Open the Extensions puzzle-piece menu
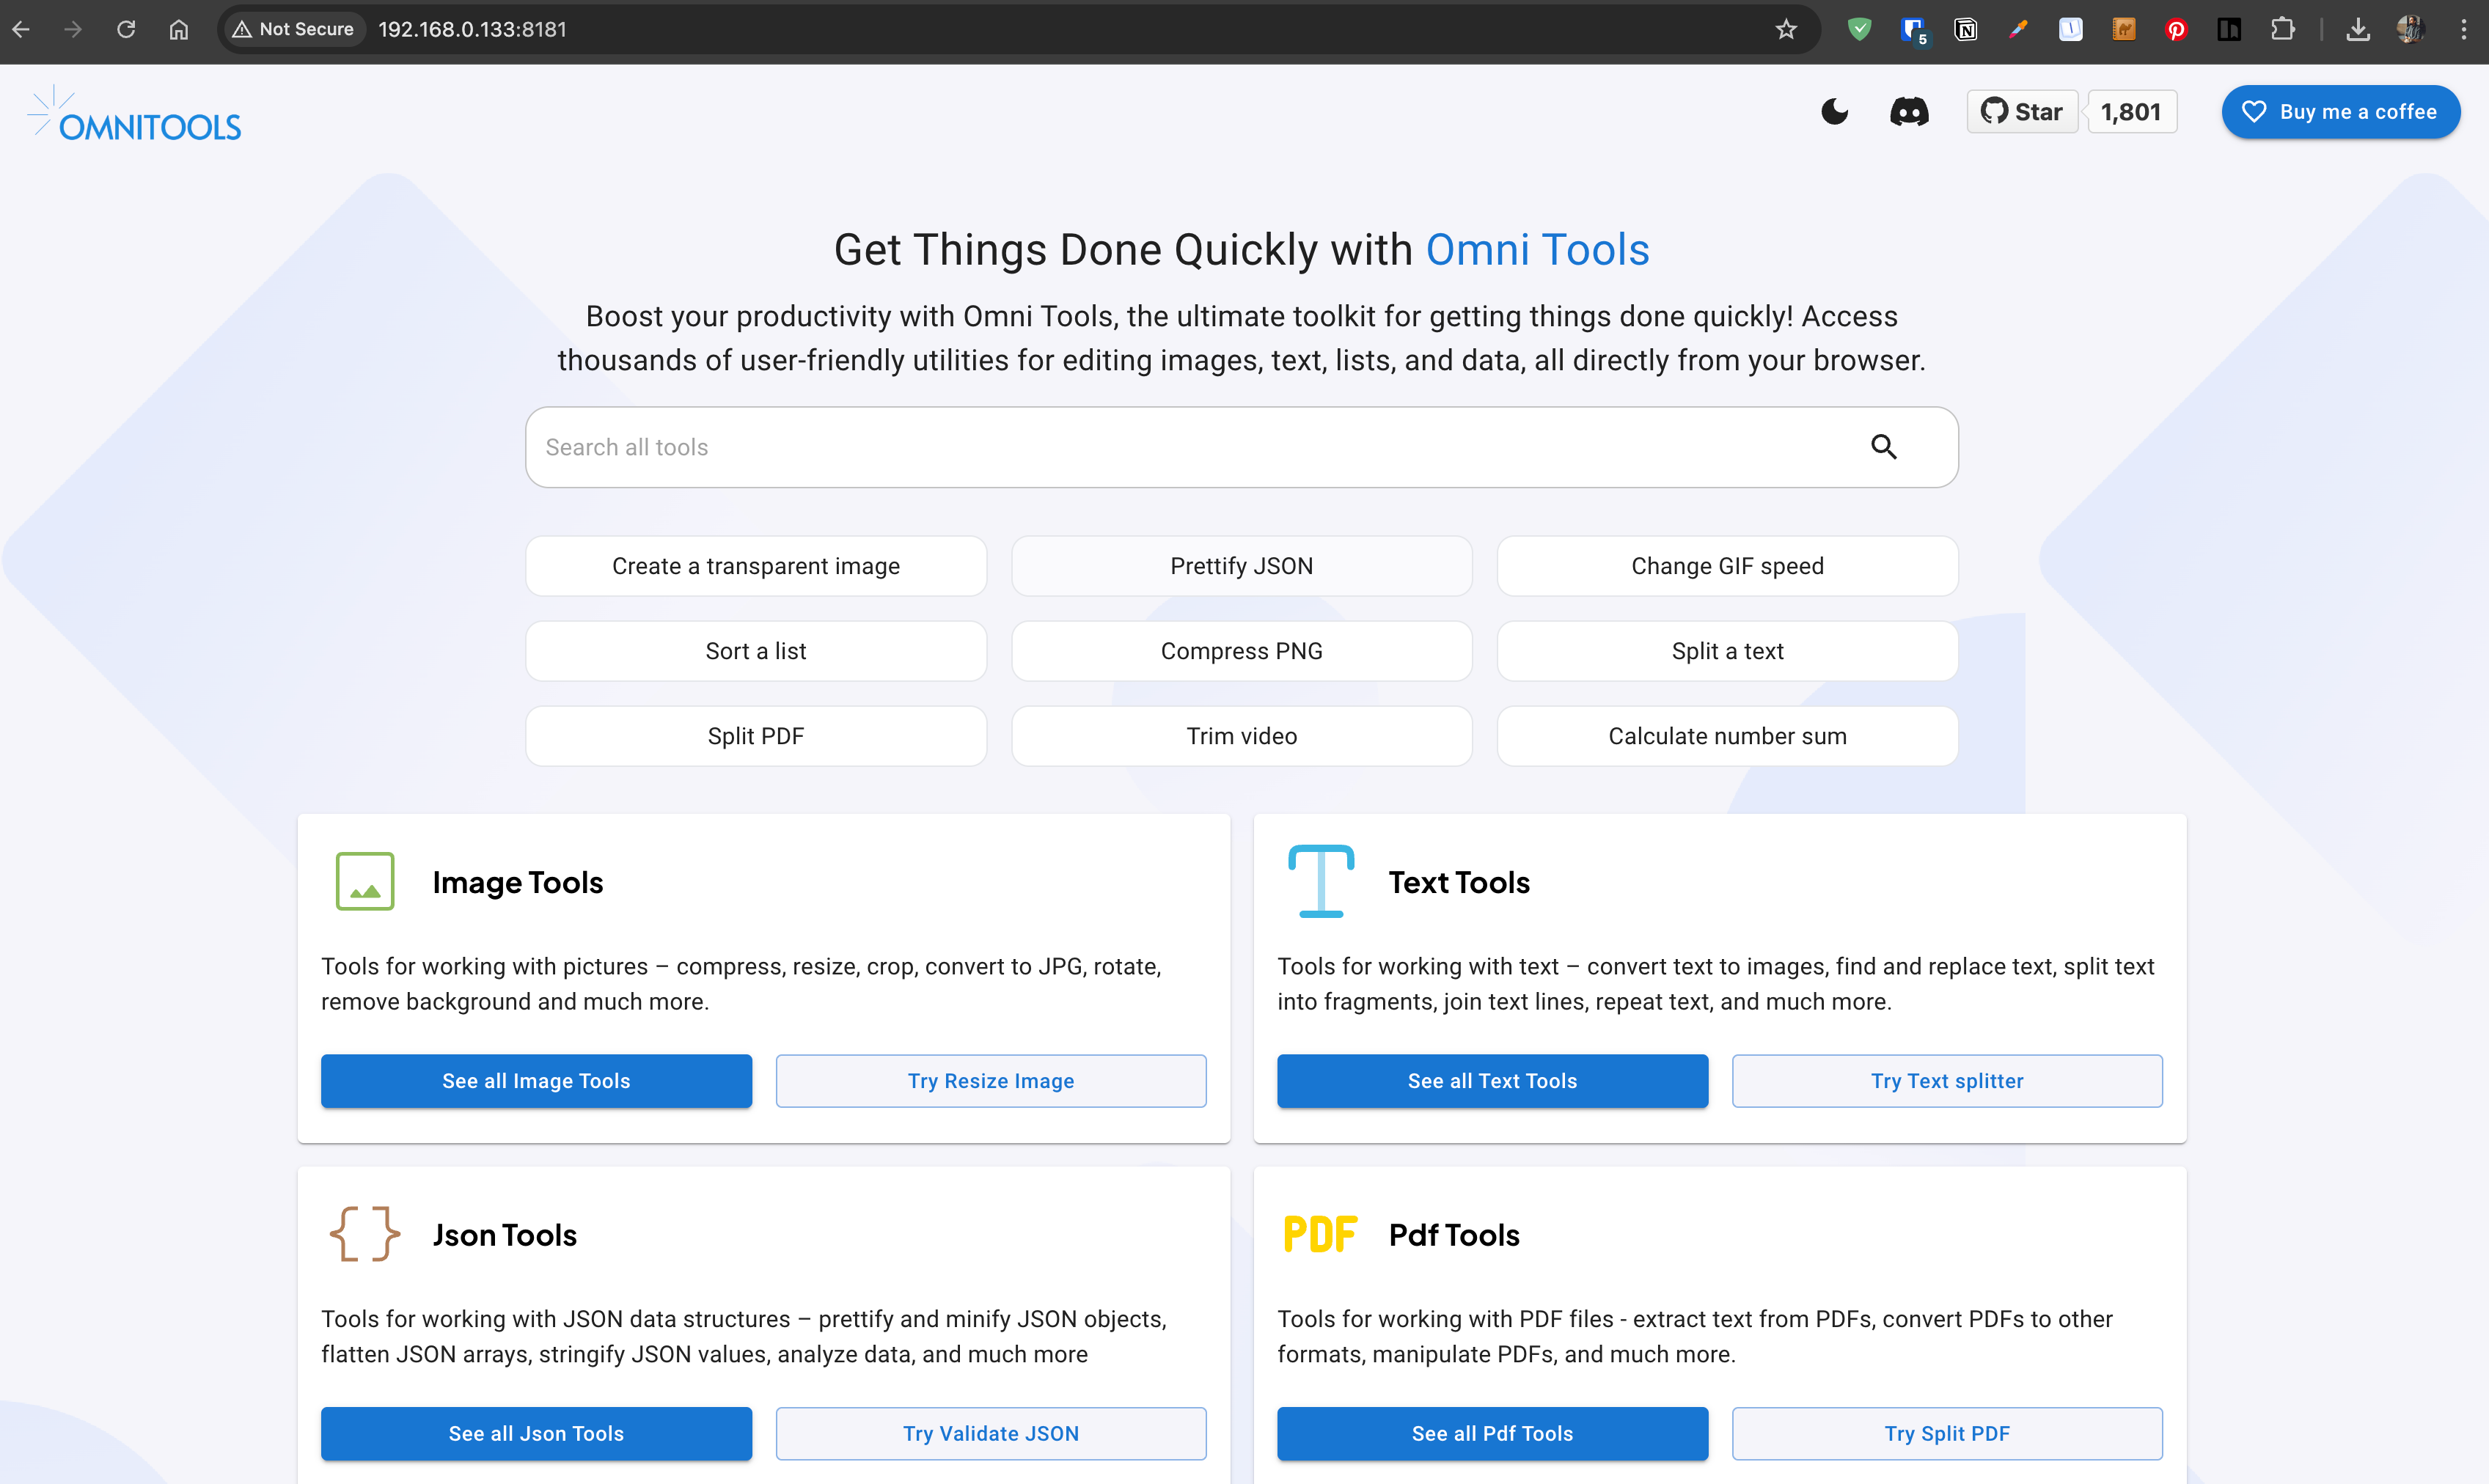The width and height of the screenshot is (2489, 1484). (x=2282, y=29)
